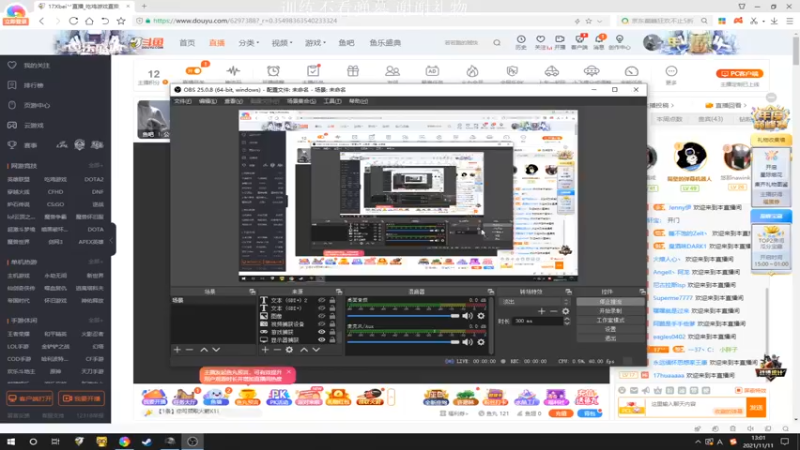Image resolution: width=800 pixels, height=450 pixels.
Task: Expand the 游戏 dropdown in Douyu navigation
Action: [x=315, y=43]
